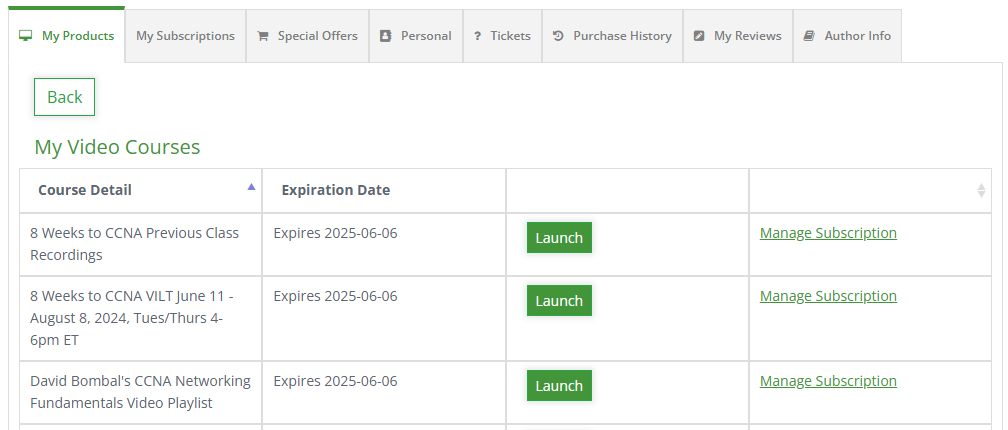Sort by Course Detail using the arrow
Screen dimensions: 1008x430
251,187
